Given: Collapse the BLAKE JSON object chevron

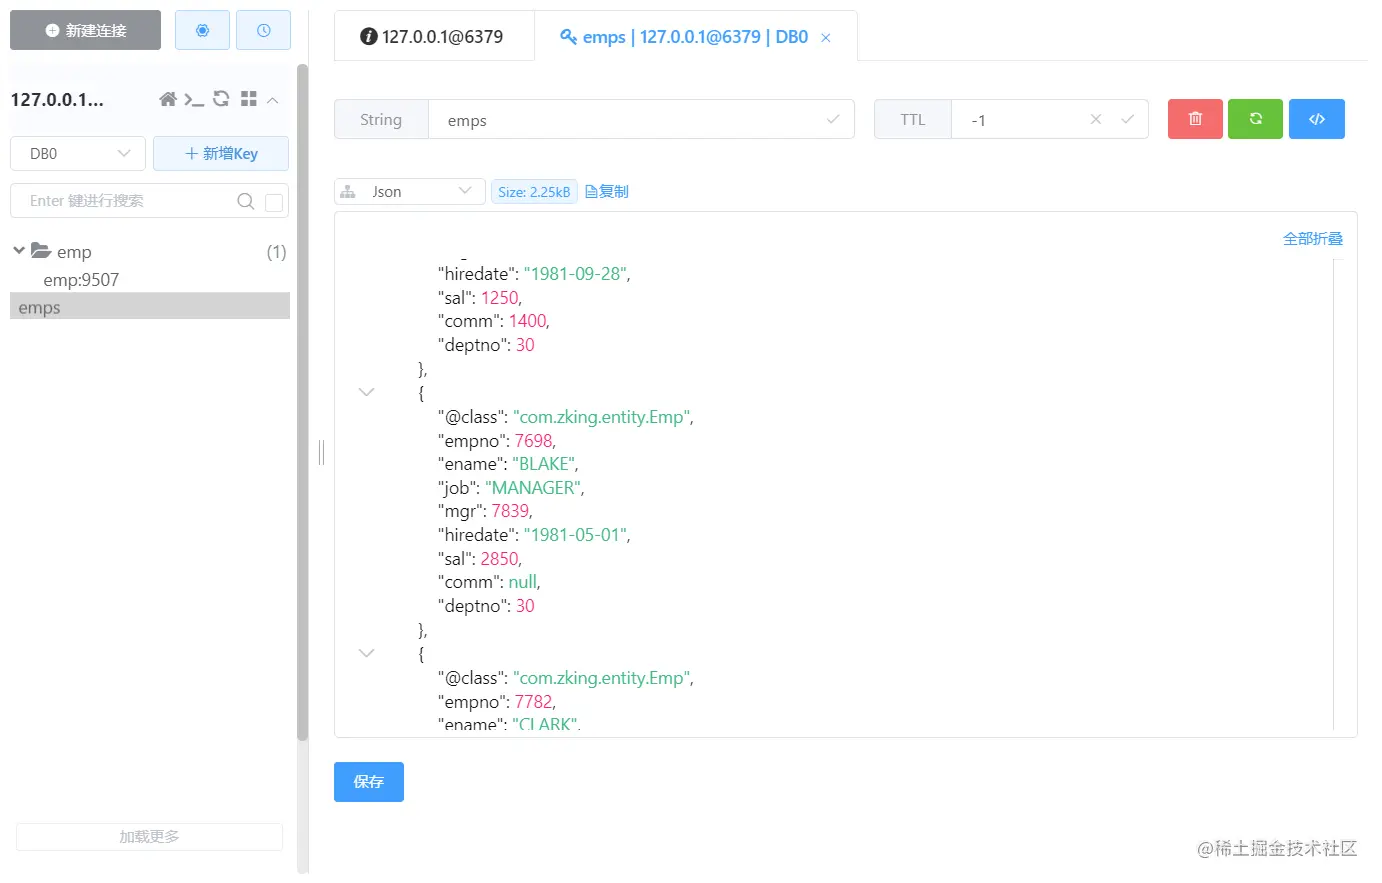Looking at the screenshot, I should pos(367,392).
